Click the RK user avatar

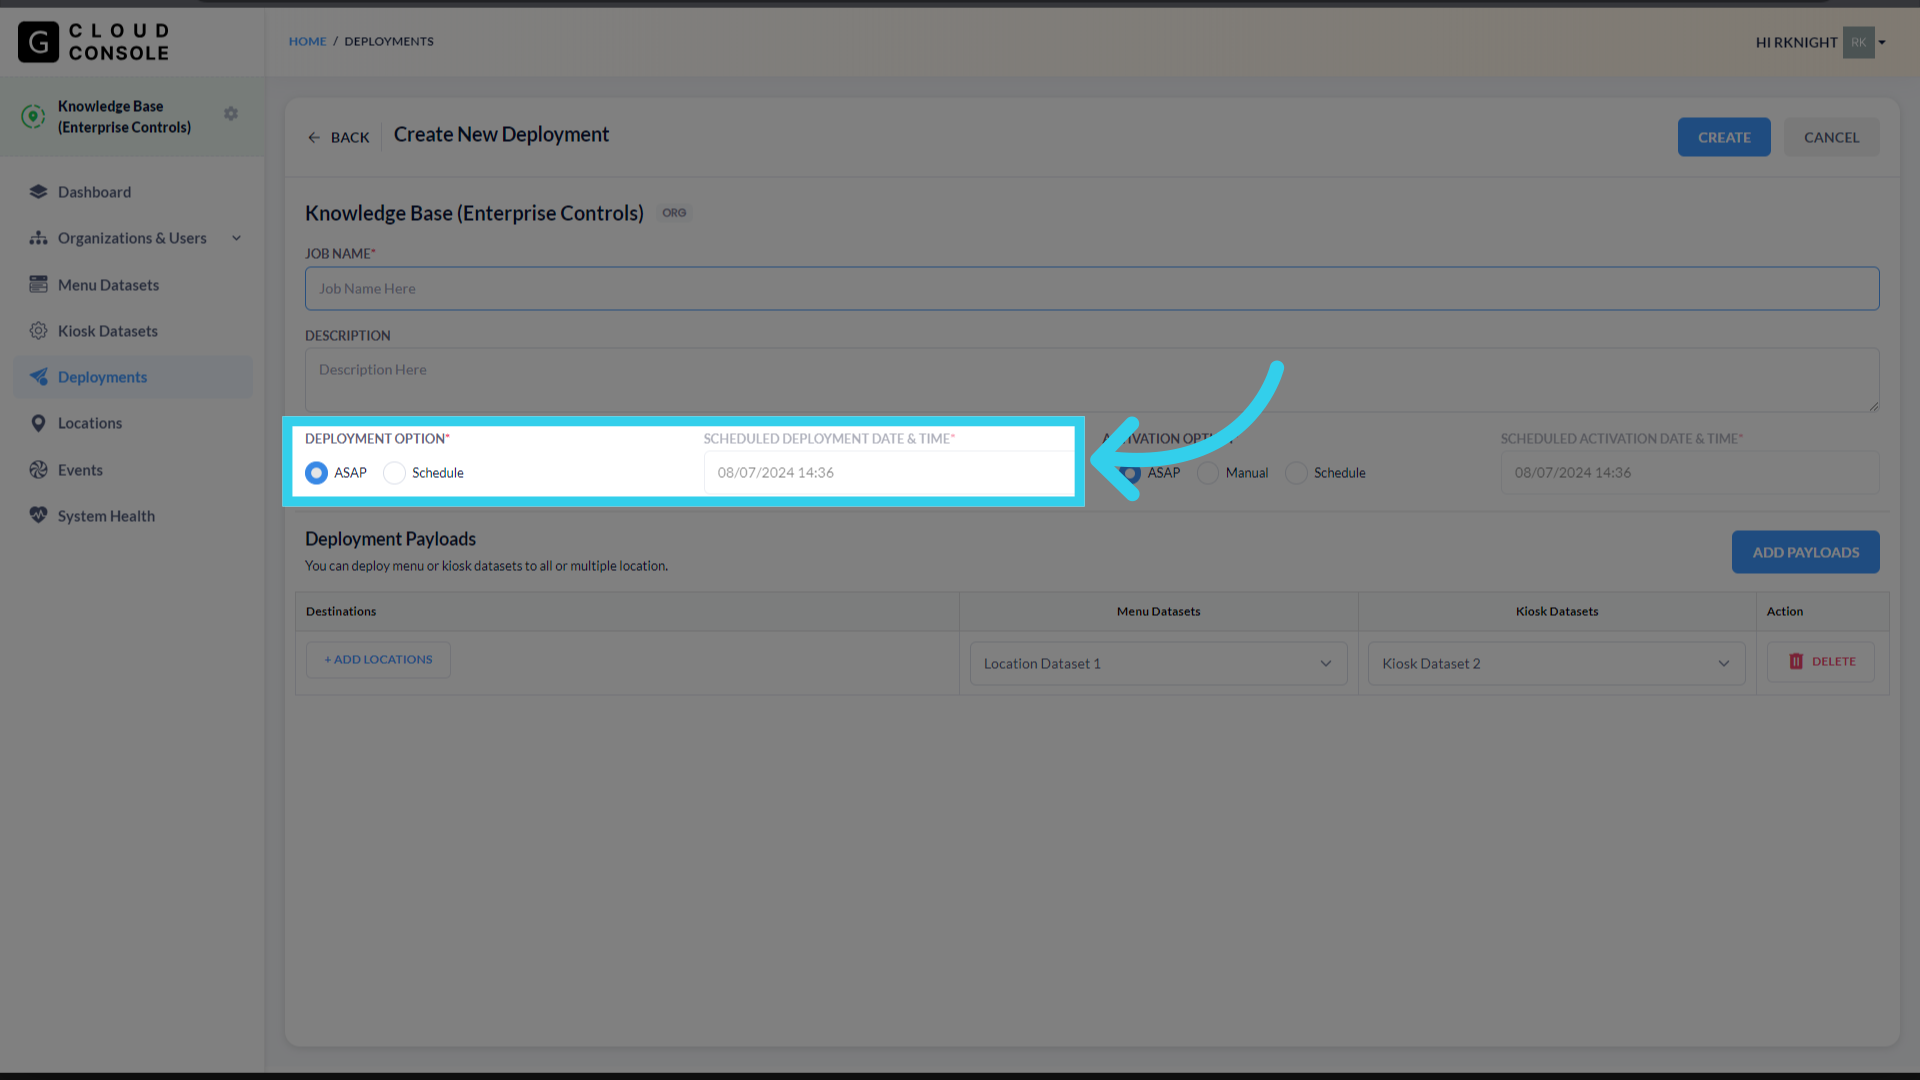point(1858,42)
